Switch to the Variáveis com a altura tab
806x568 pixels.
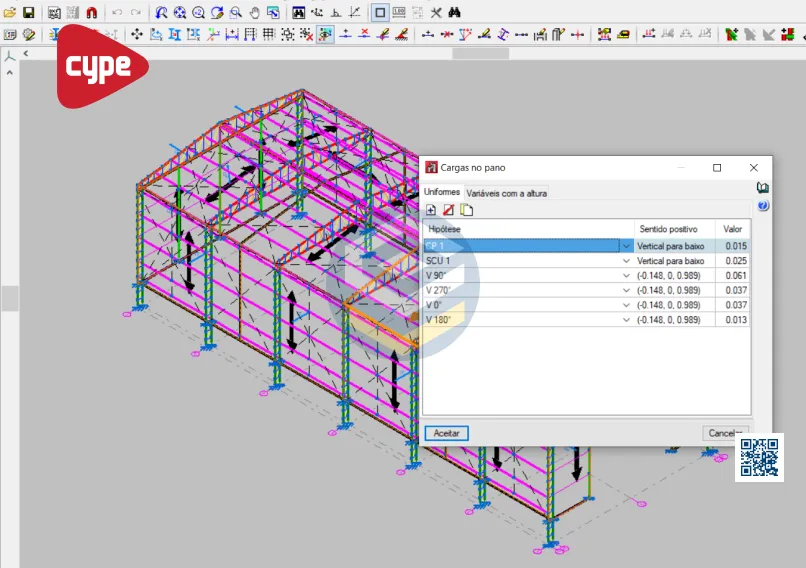coord(507,192)
